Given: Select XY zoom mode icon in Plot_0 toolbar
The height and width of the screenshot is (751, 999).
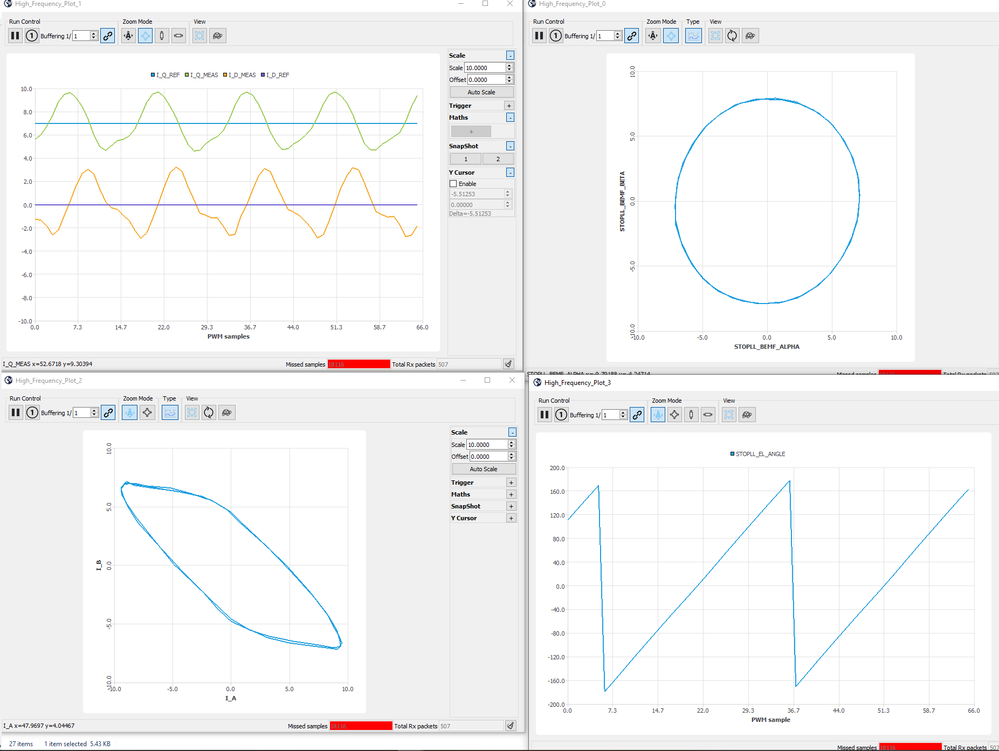Looking at the screenshot, I should pos(670,36).
